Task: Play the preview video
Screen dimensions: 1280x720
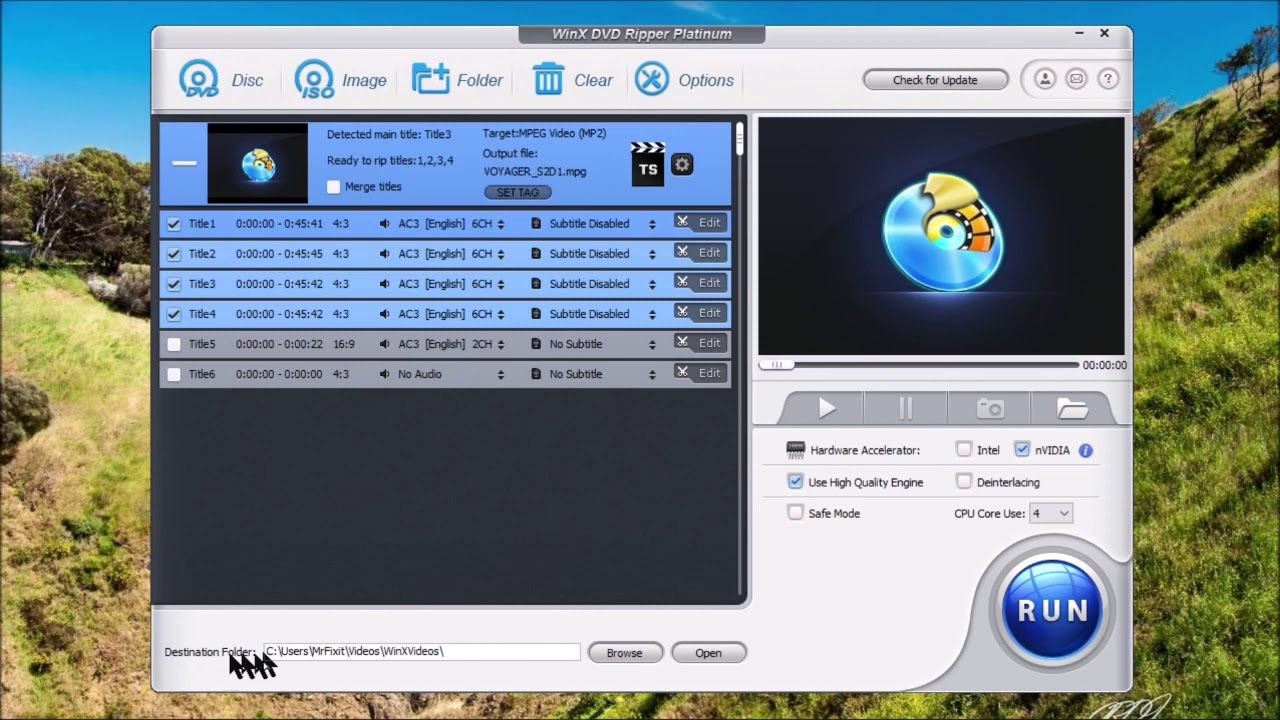Action: 827,408
